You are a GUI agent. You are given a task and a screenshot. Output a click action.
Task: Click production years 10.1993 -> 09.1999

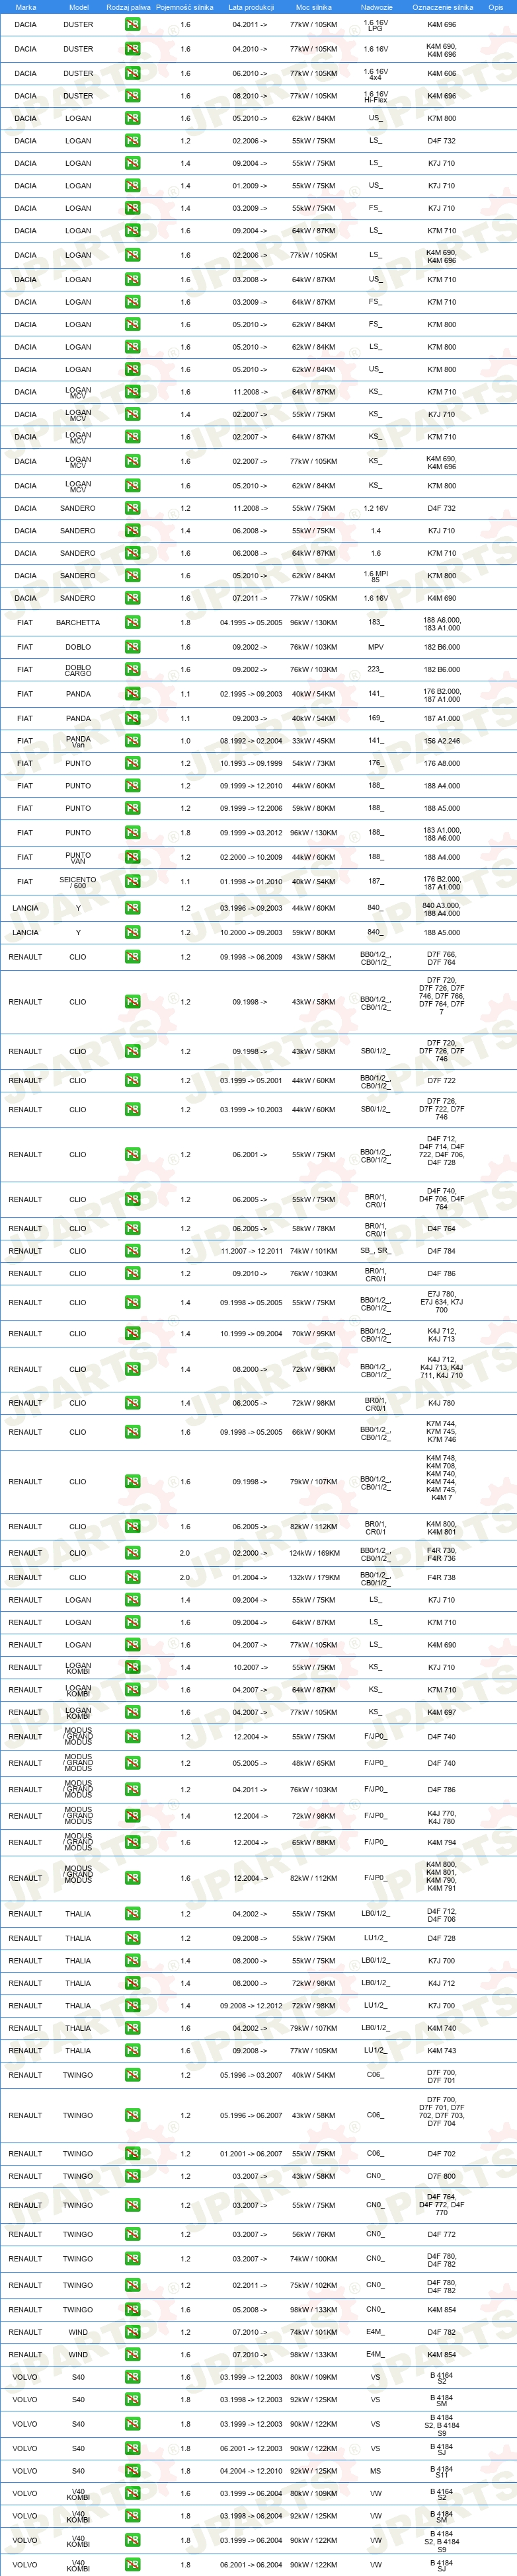(250, 763)
